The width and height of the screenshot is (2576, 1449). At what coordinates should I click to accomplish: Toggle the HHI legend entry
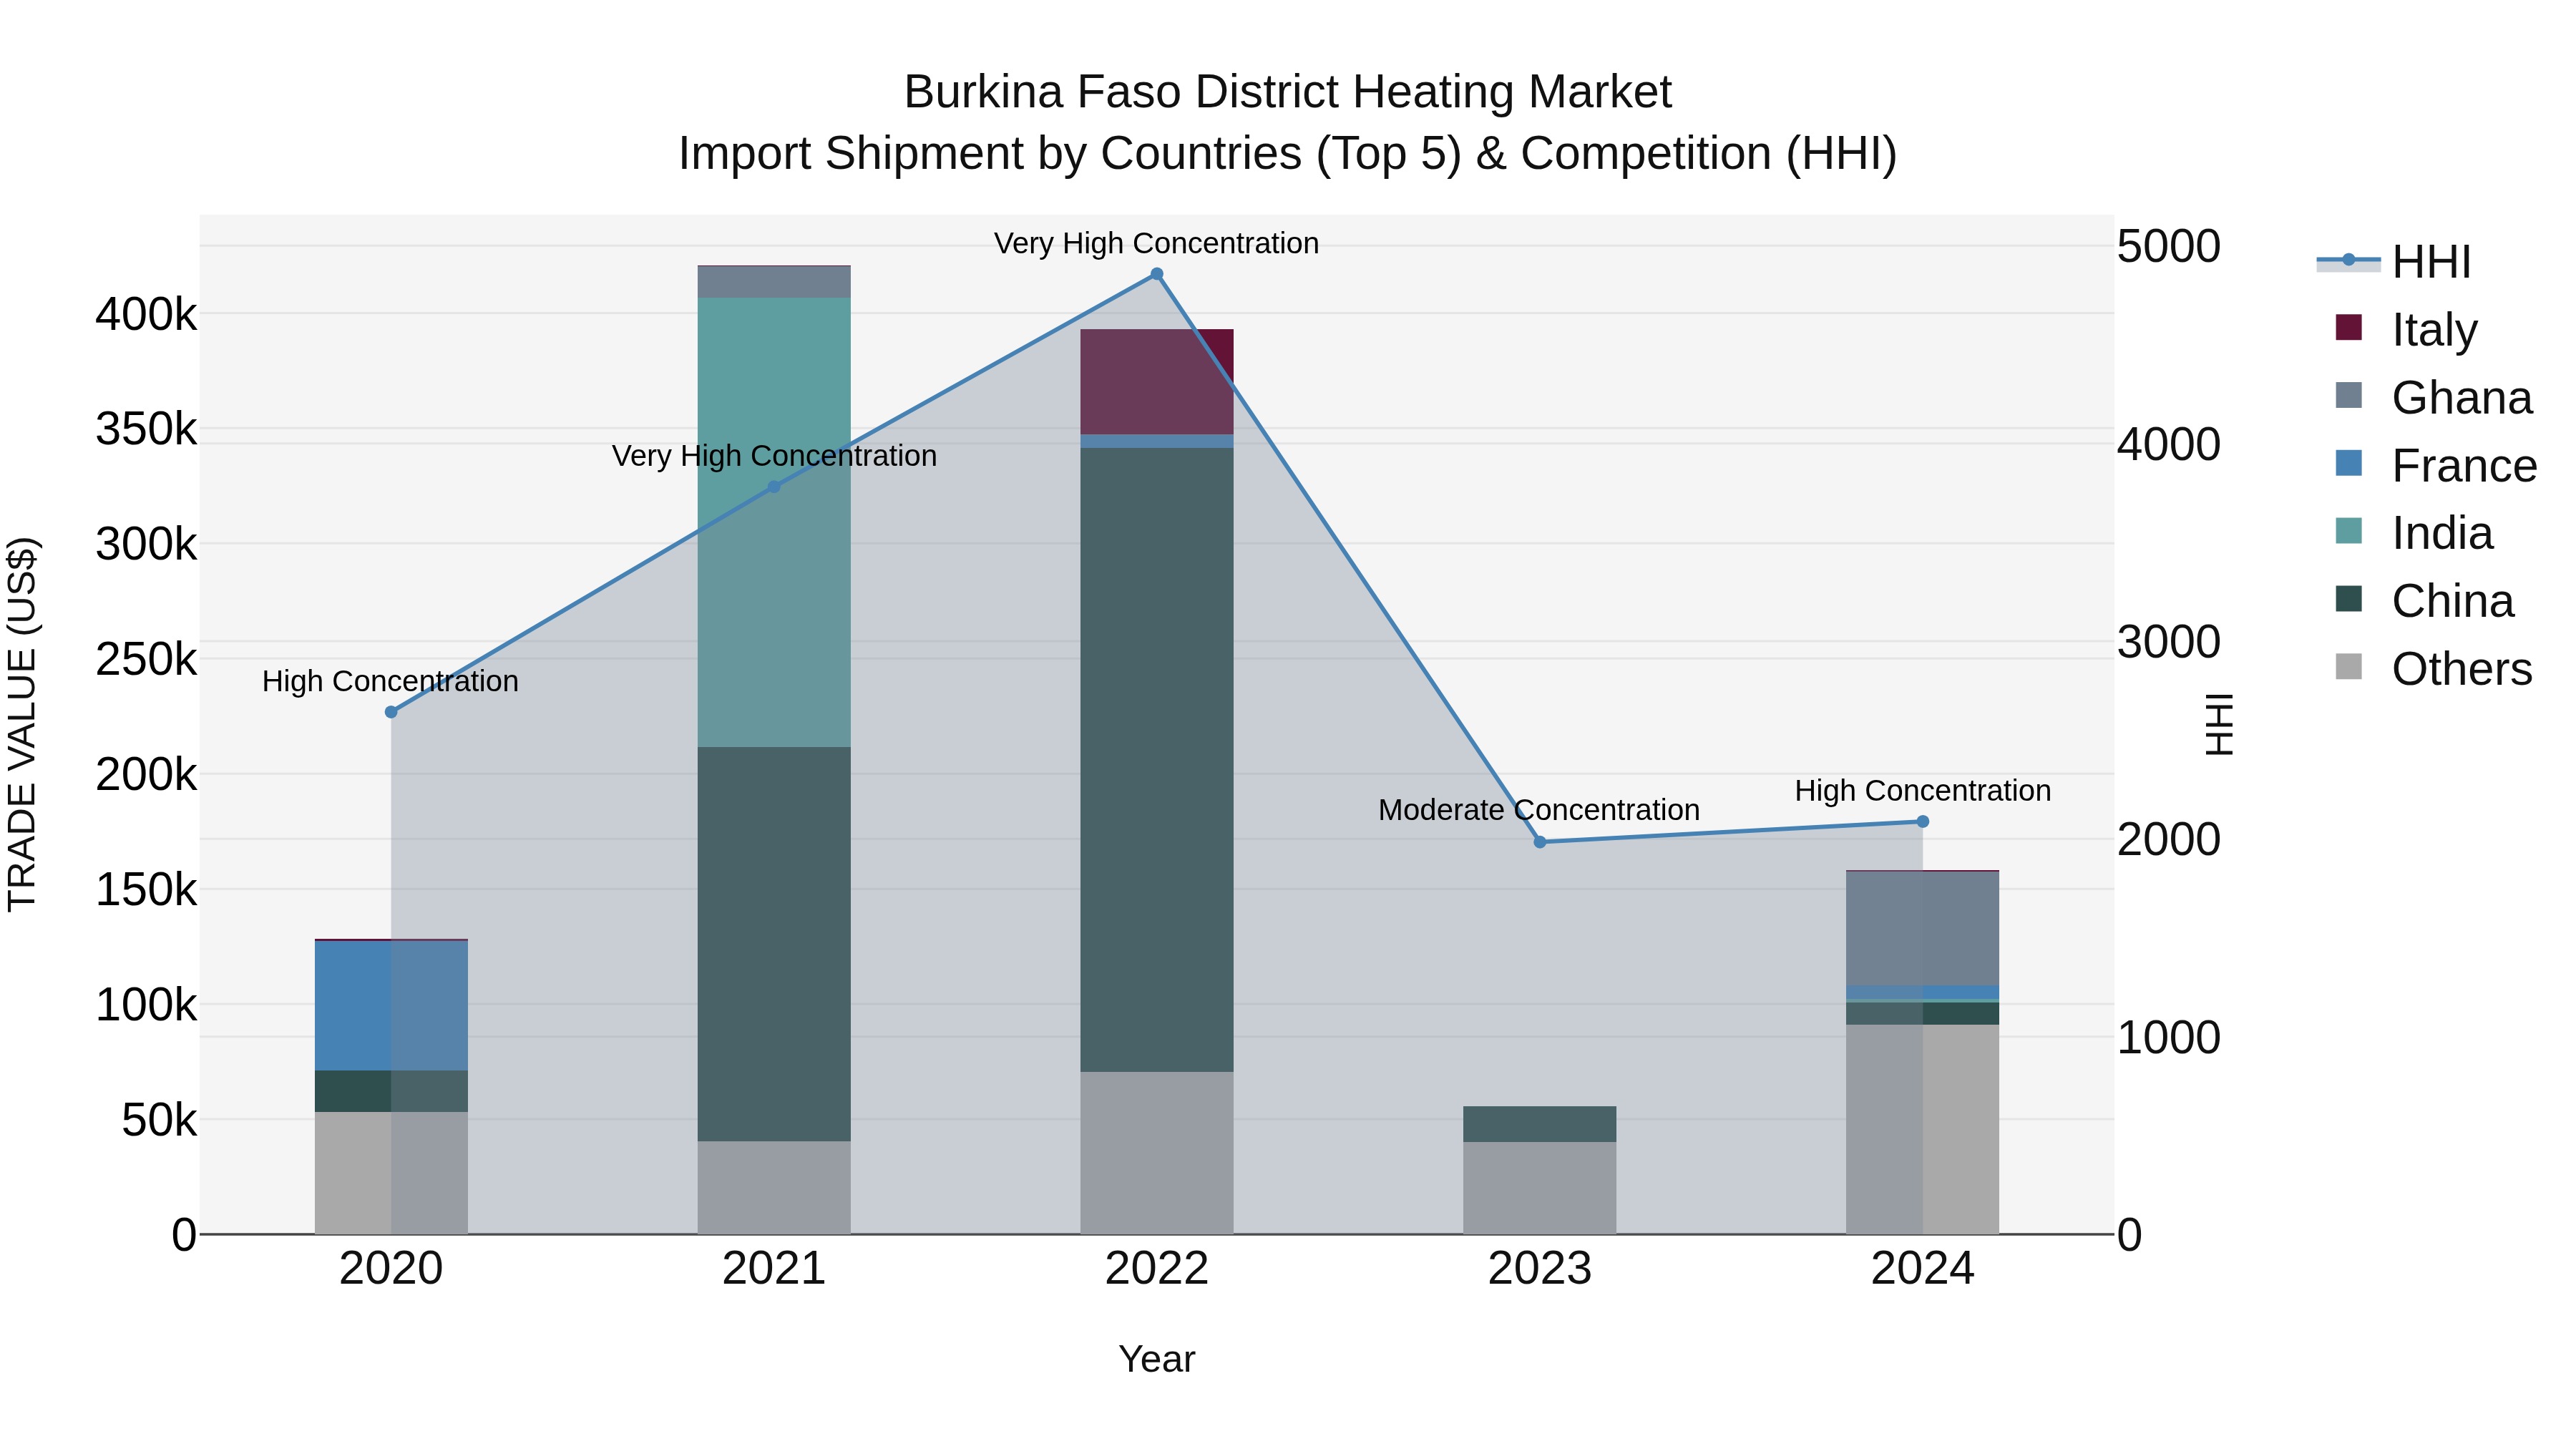point(2394,262)
